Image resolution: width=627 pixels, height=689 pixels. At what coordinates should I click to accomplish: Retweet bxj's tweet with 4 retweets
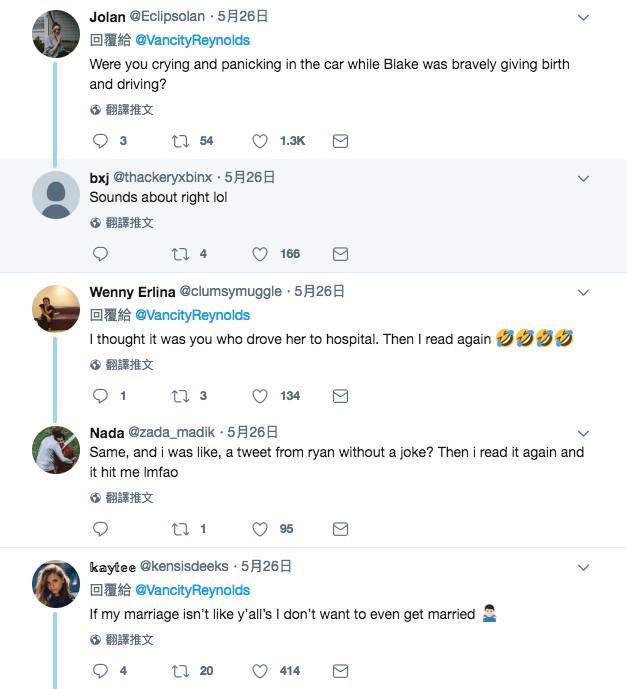(x=180, y=254)
